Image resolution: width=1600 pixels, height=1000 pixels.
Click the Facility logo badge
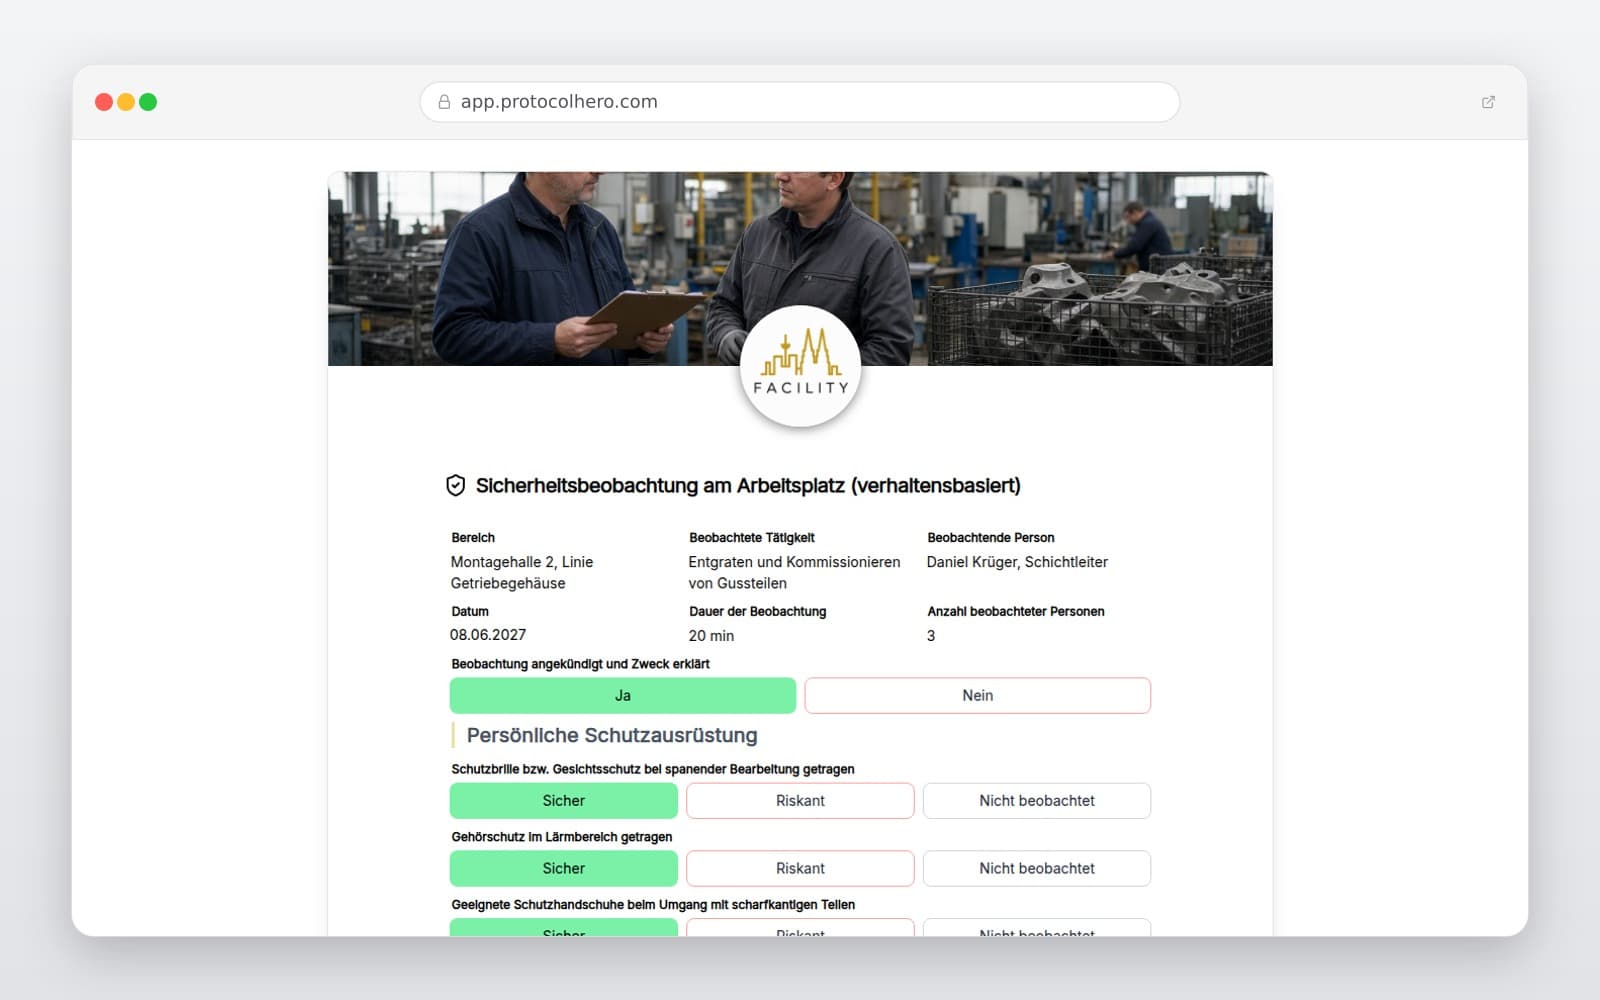tap(800, 366)
